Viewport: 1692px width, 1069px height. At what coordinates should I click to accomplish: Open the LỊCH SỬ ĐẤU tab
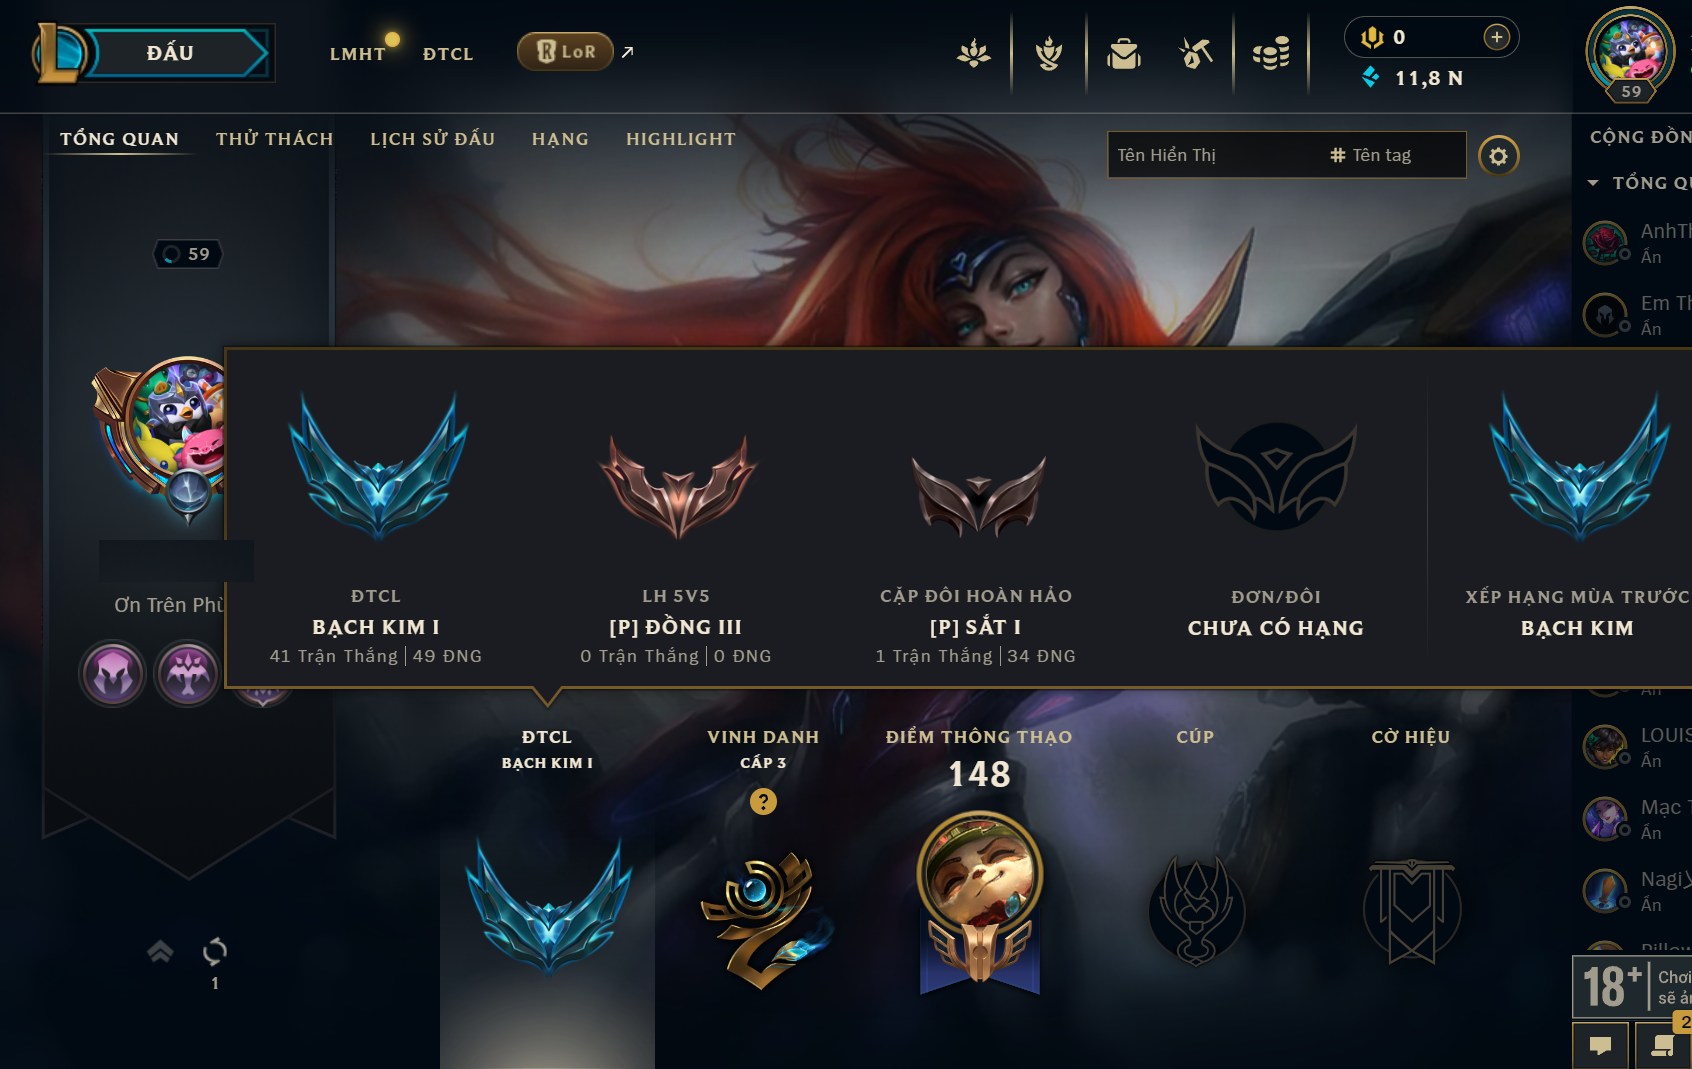pyautogui.click(x=433, y=139)
